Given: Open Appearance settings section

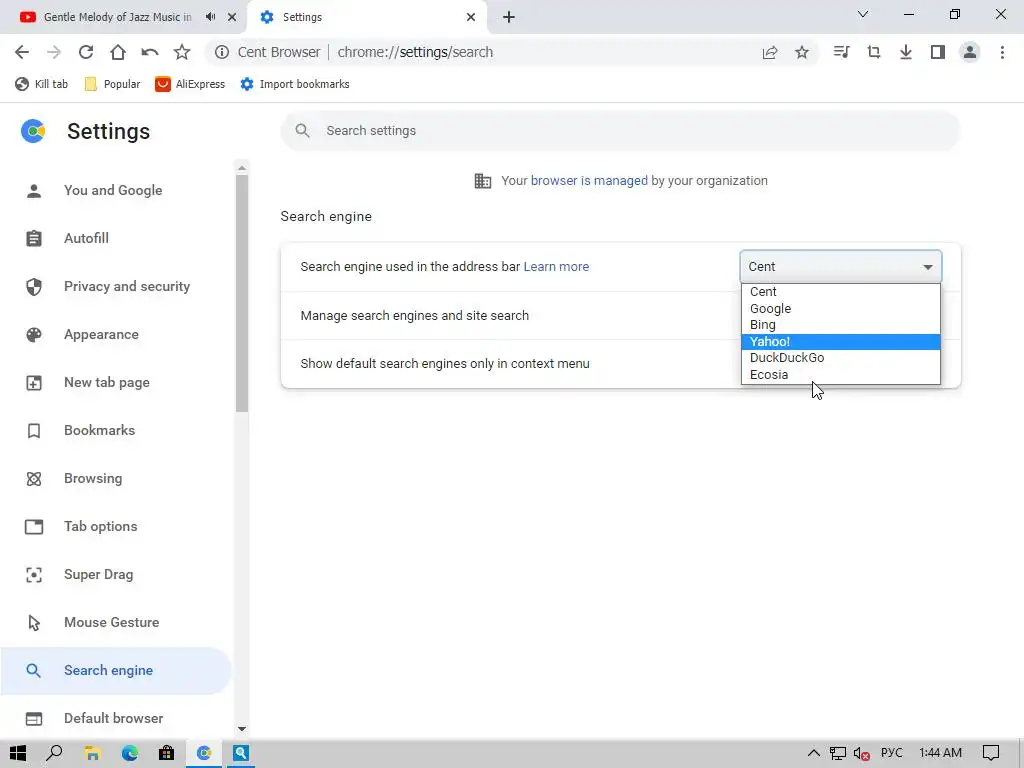Looking at the screenshot, I should coord(116,334).
